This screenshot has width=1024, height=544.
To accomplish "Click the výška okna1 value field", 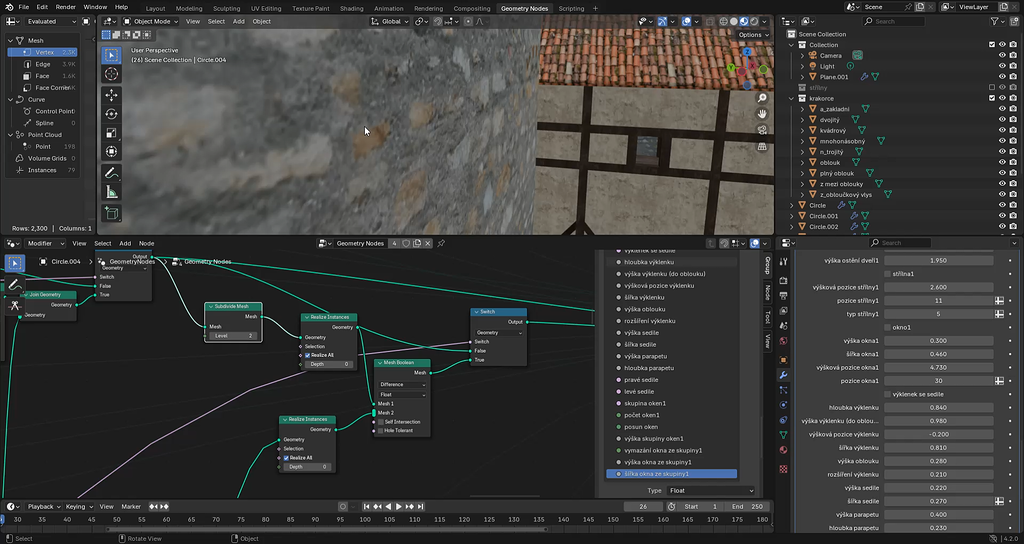I will pyautogui.click(x=938, y=340).
